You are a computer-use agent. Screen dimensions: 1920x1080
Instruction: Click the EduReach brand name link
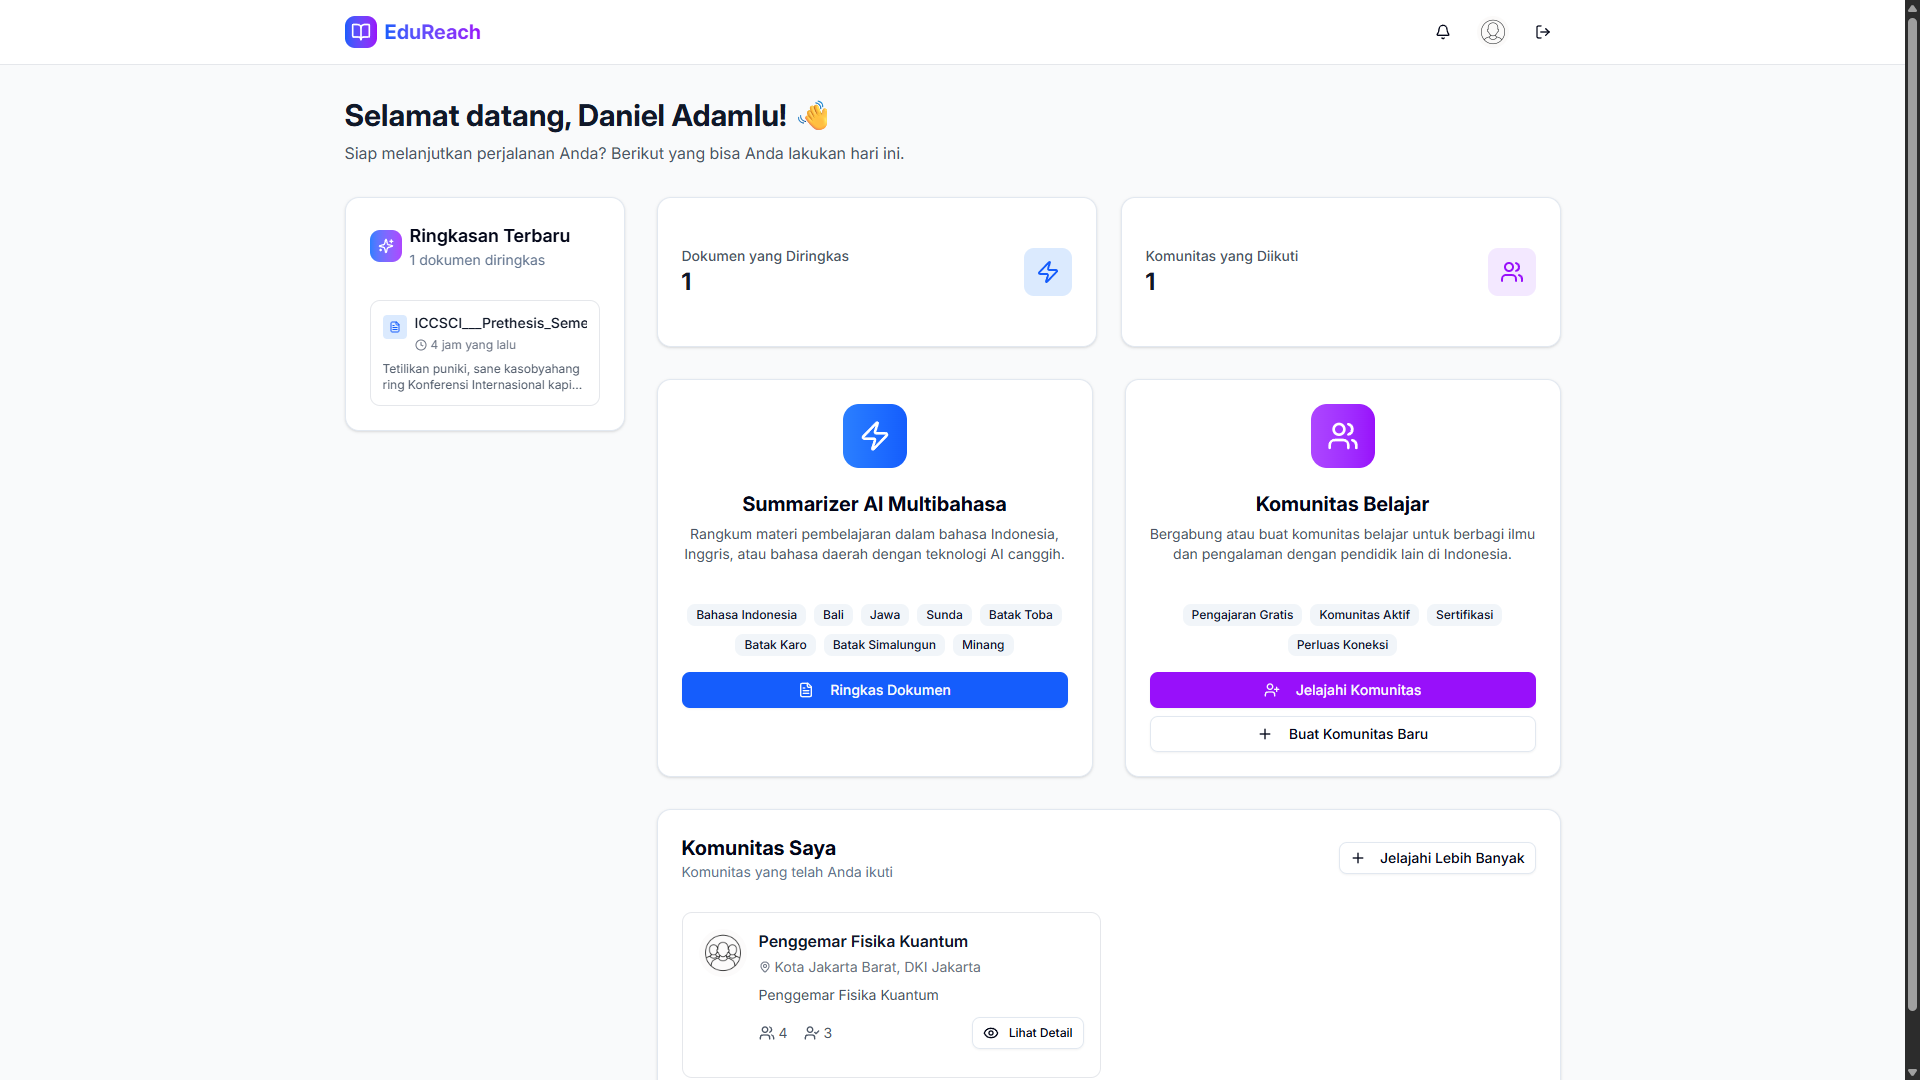432,32
